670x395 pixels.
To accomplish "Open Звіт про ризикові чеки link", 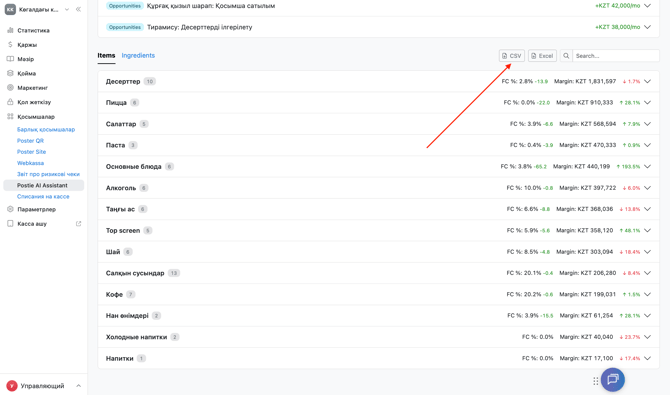I will (48, 174).
